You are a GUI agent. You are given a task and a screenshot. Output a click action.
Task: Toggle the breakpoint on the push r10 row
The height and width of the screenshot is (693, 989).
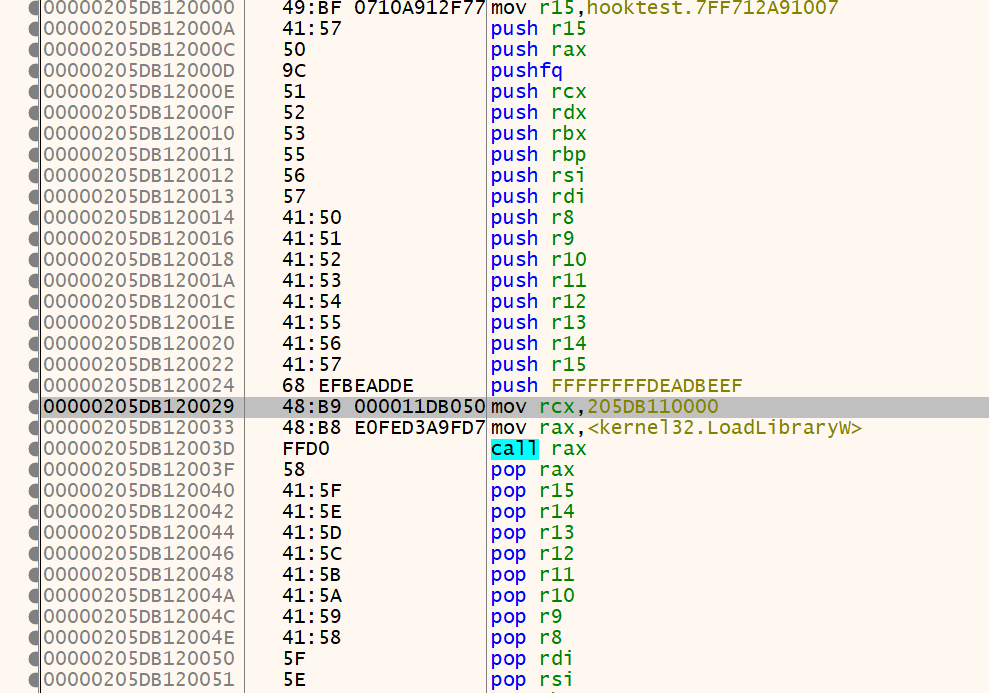coord(33,259)
